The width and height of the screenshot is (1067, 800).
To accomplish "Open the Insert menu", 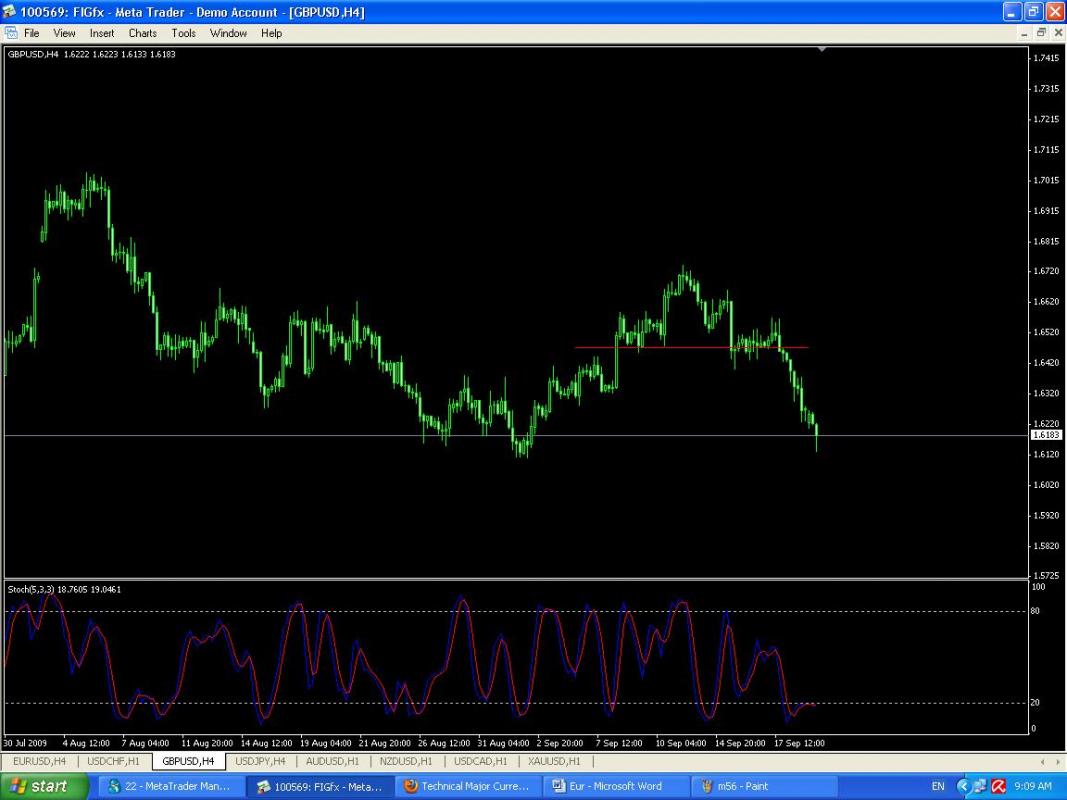I will tap(102, 33).
